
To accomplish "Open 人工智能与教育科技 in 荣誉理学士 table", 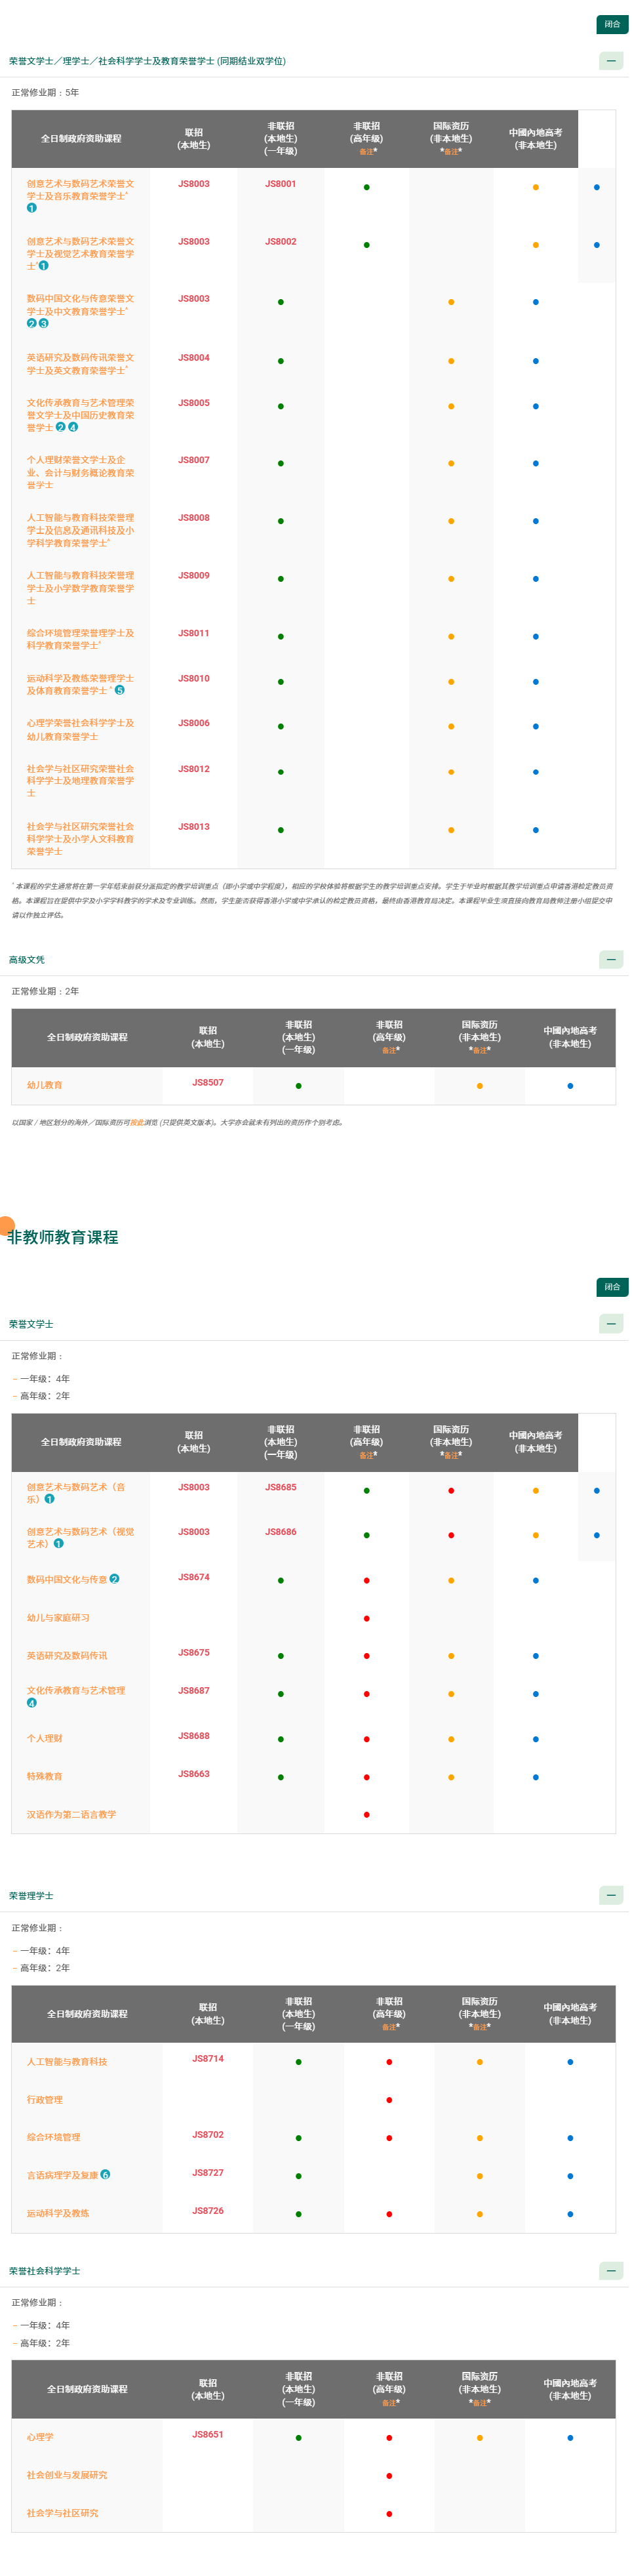I will (67, 2062).
